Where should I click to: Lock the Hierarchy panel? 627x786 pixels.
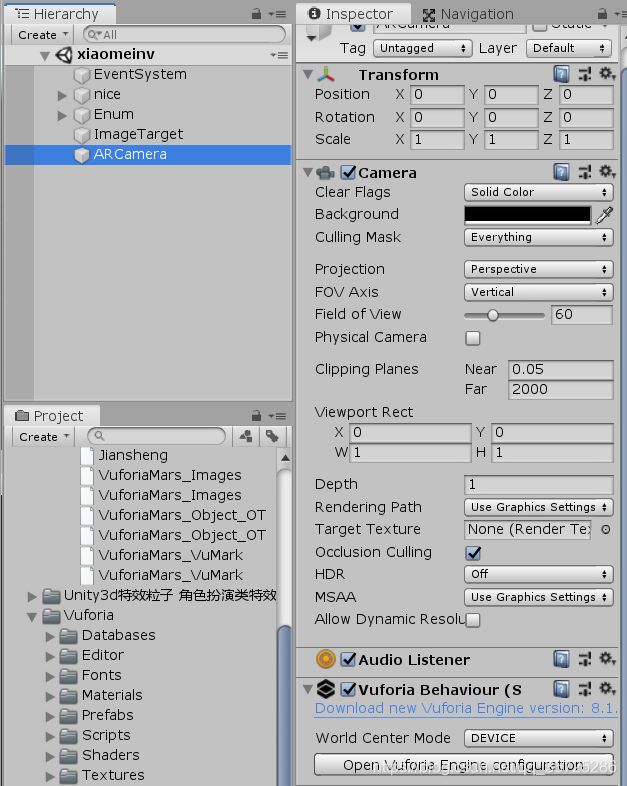256,14
